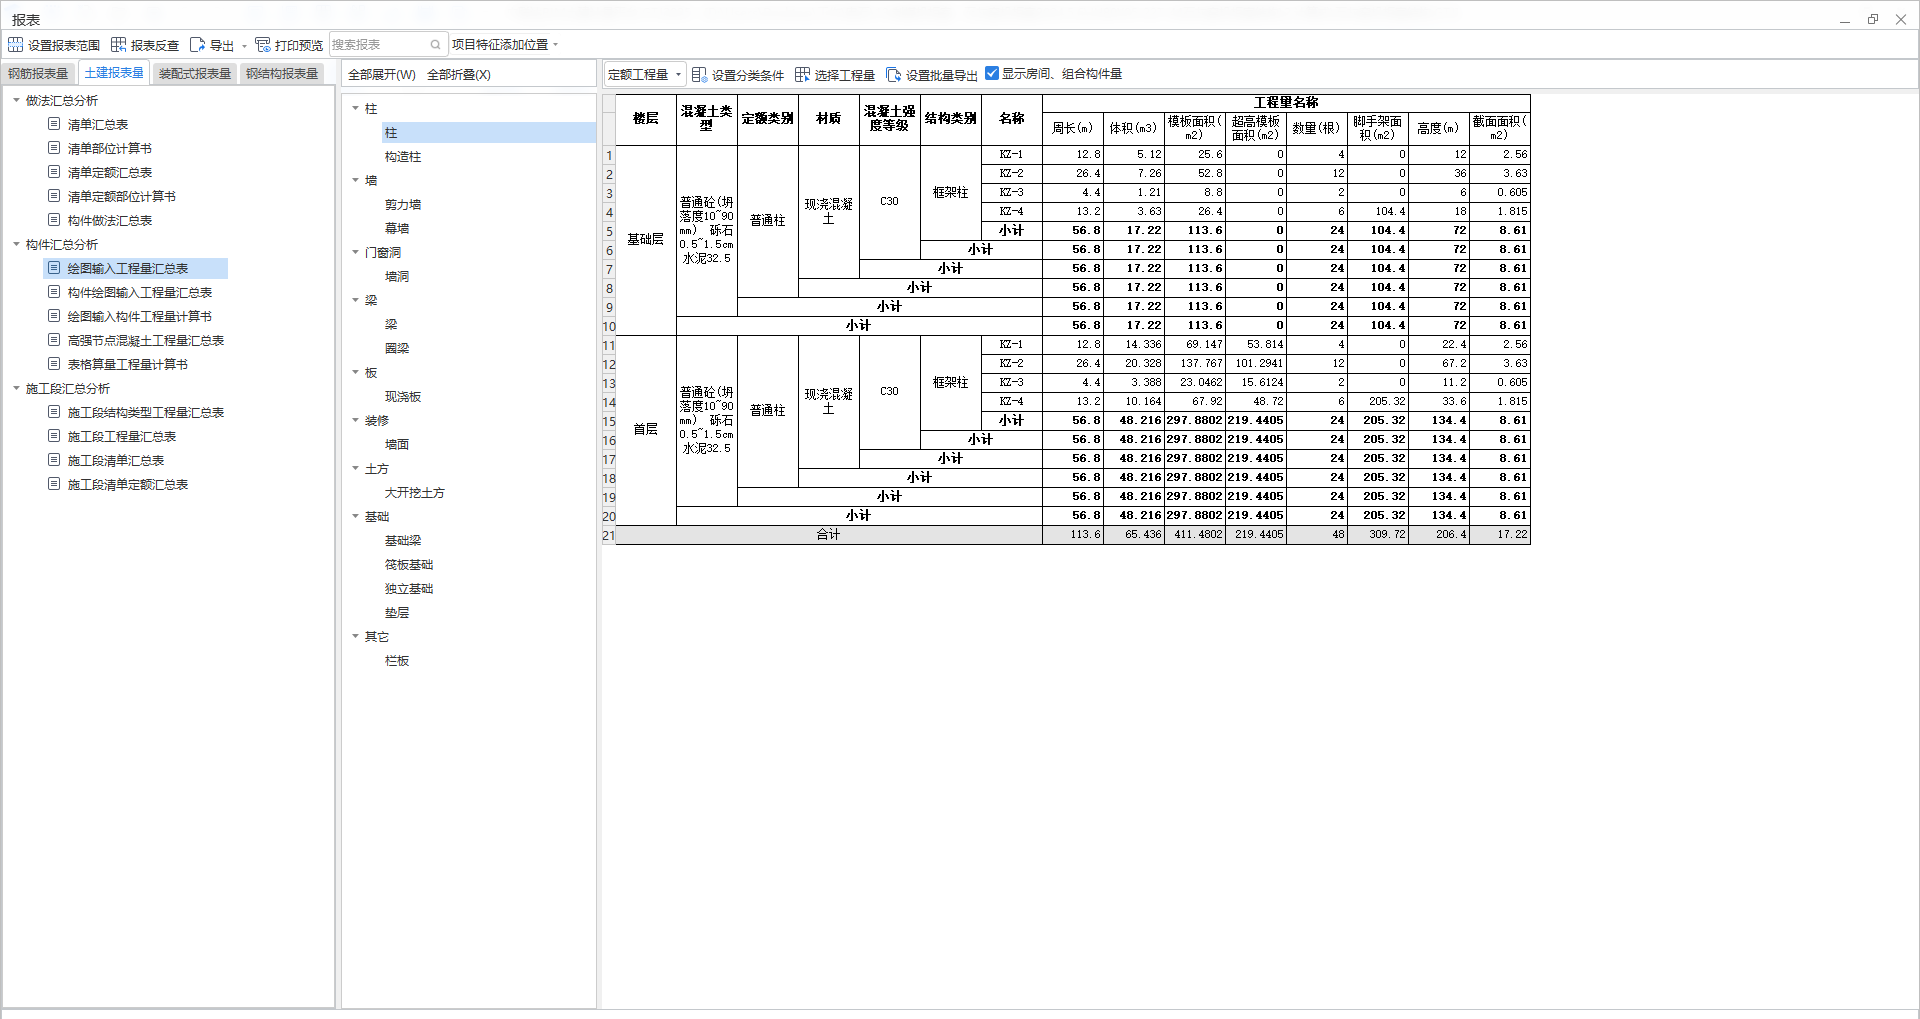The width and height of the screenshot is (1920, 1019).
Task: Collapse the 柱 category node
Action: (355, 108)
